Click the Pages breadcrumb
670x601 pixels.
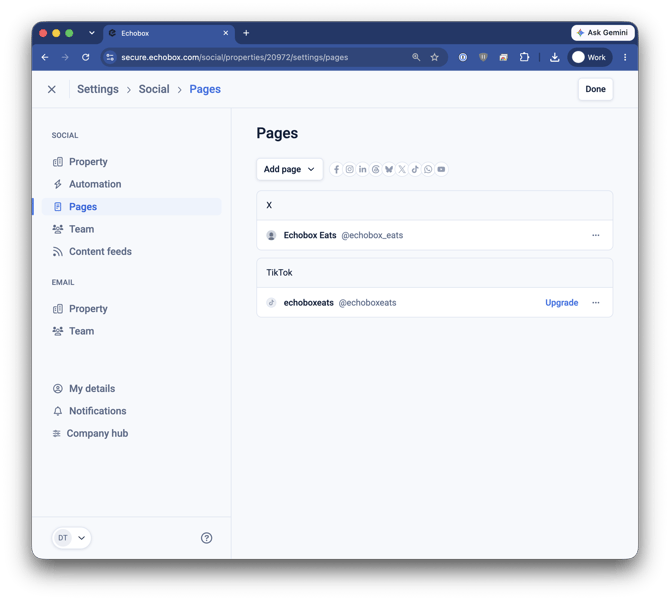point(205,89)
